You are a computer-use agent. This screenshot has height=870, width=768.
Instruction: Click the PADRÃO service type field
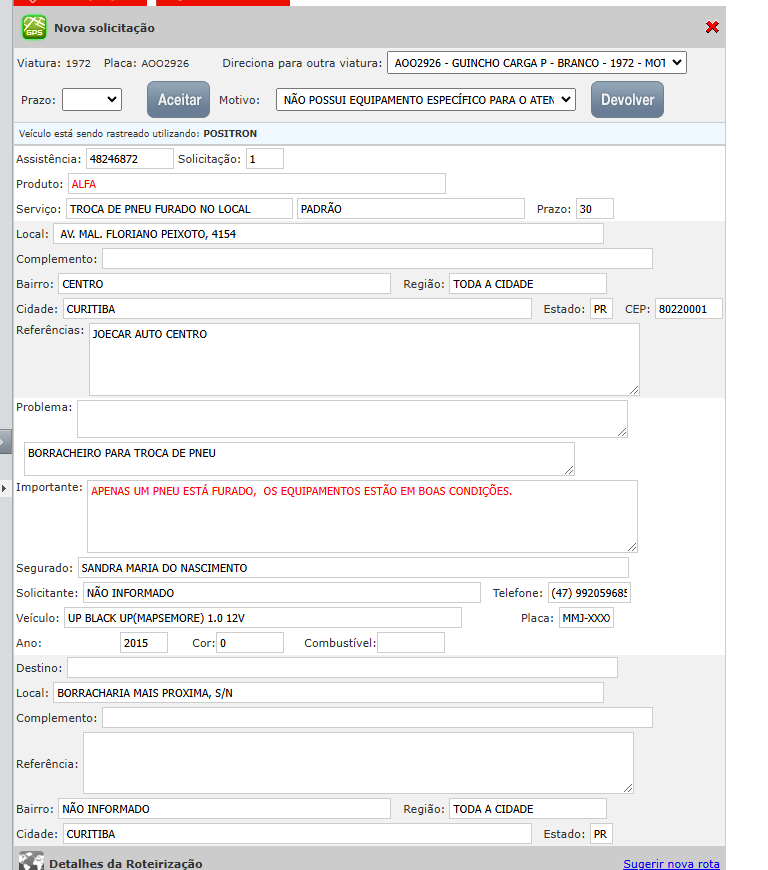coord(411,209)
